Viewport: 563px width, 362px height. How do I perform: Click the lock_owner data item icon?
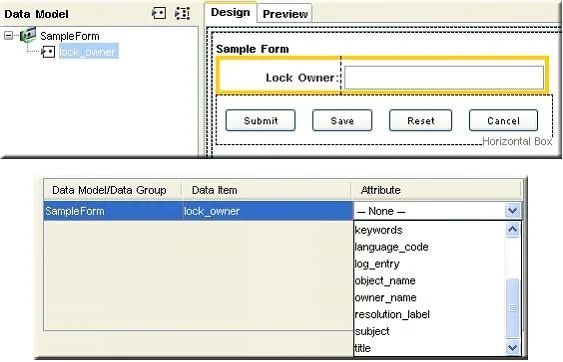tap(48, 52)
